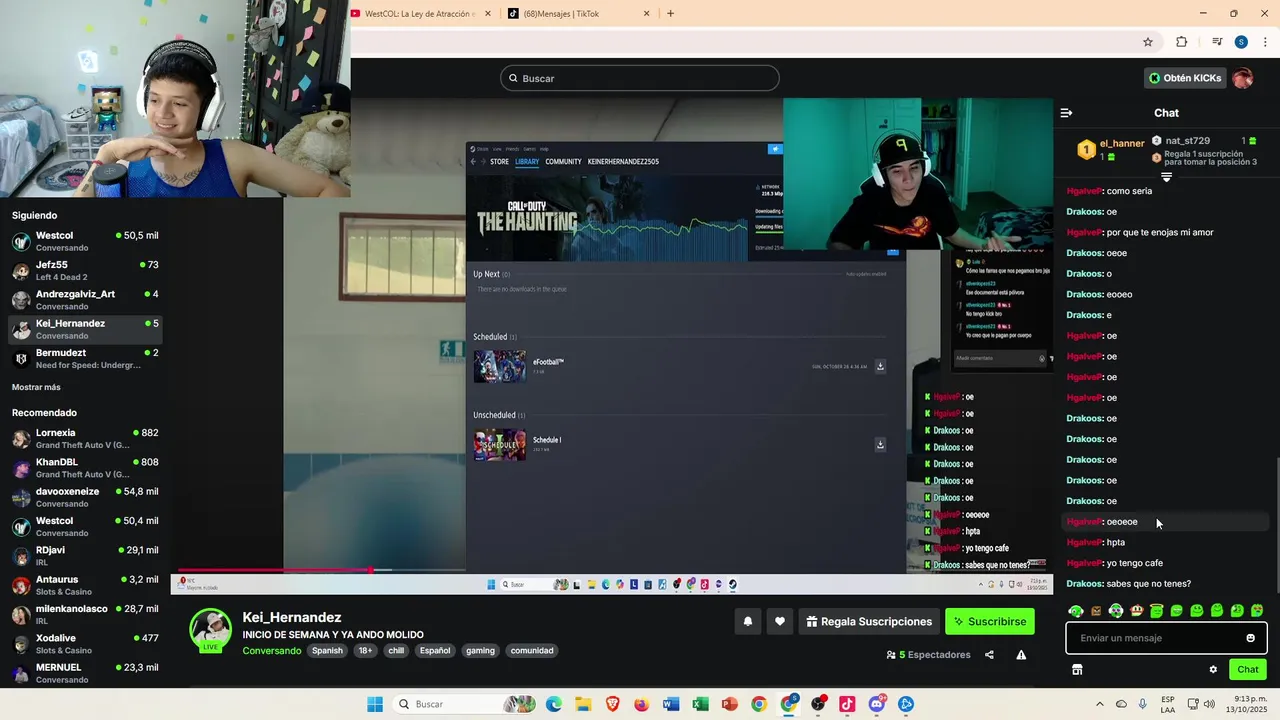Click Regala Suscripciones button
Screen dimensions: 1280x720
pyautogui.click(x=869, y=621)
